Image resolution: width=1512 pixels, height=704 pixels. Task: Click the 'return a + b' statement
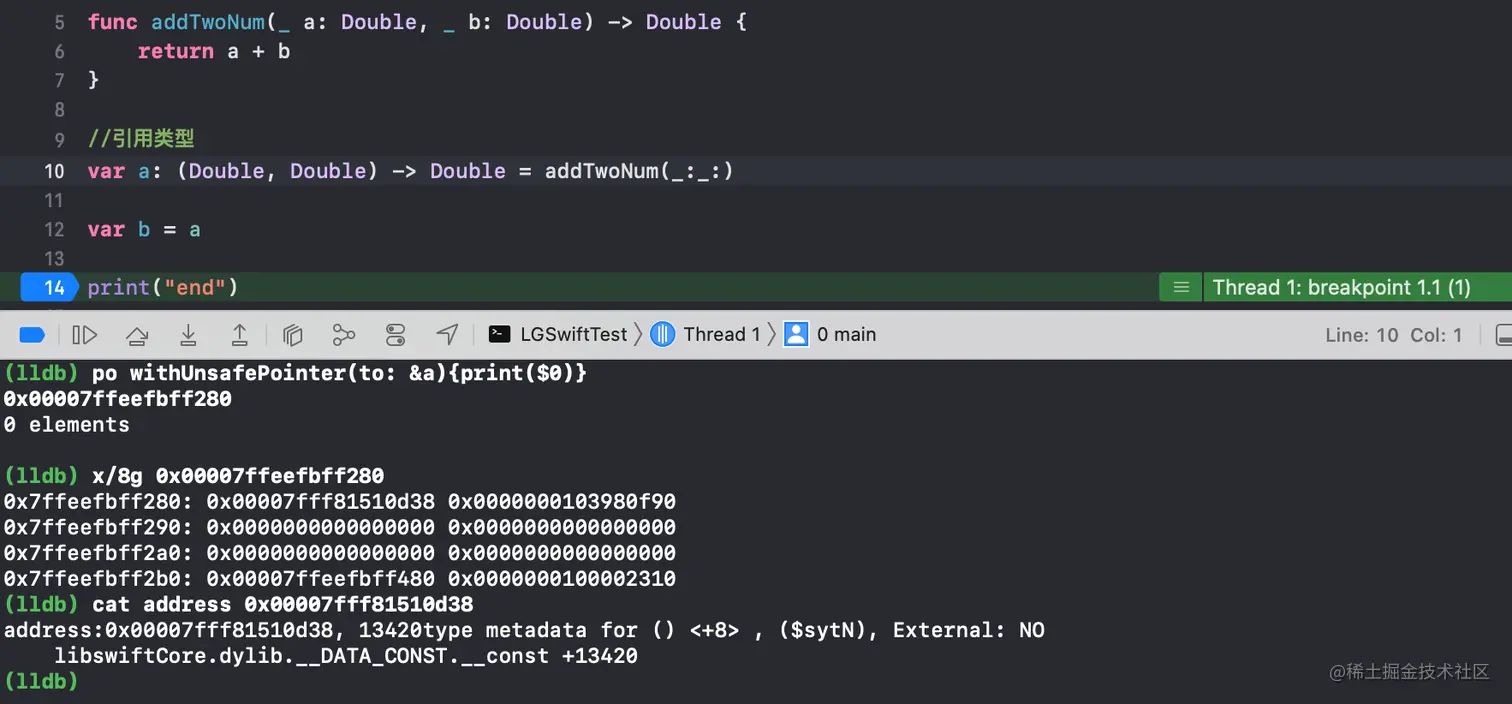[x=214, y=51]
